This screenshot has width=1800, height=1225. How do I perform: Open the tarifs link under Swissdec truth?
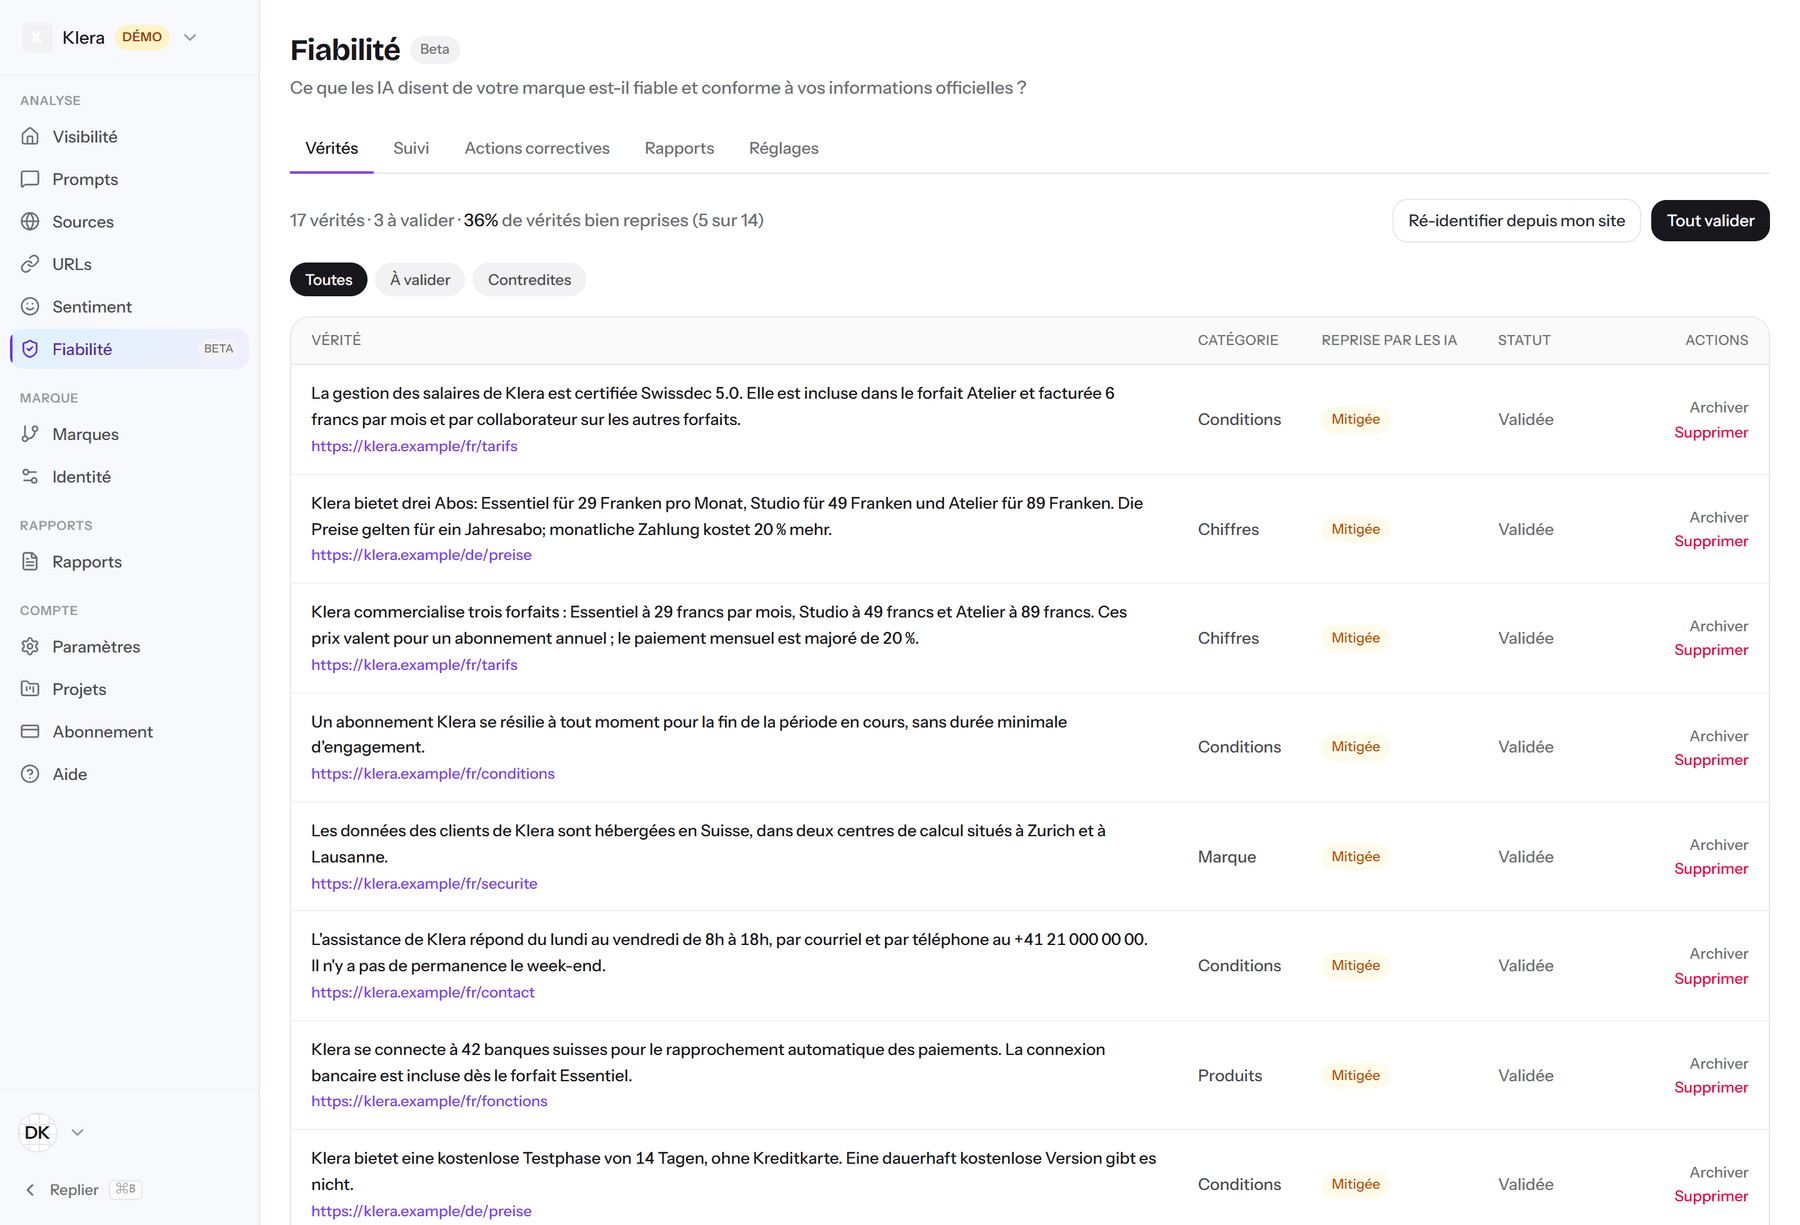(x=414, y=446)
